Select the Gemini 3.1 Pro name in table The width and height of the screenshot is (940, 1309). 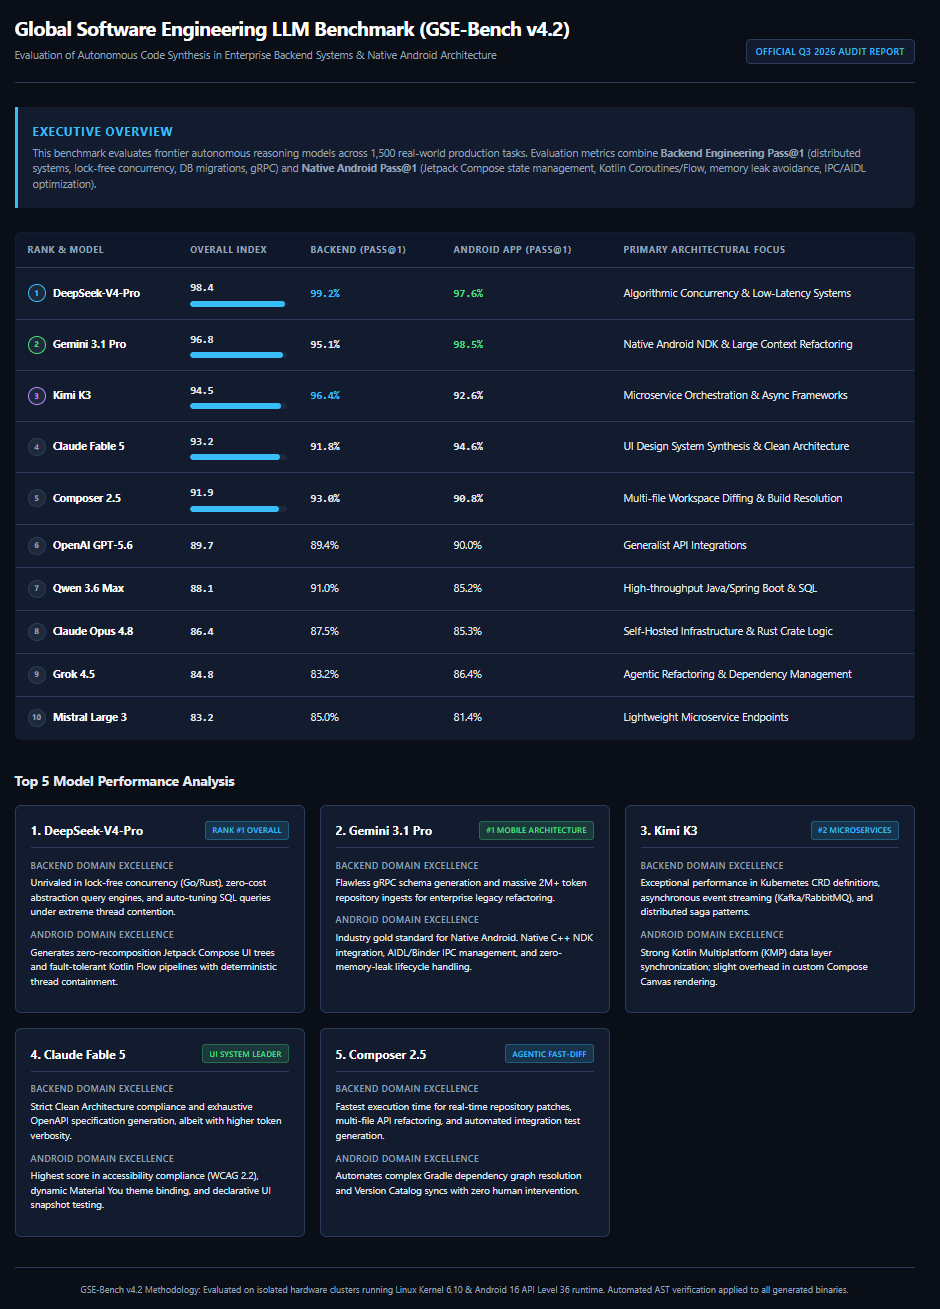click(89, 344)
